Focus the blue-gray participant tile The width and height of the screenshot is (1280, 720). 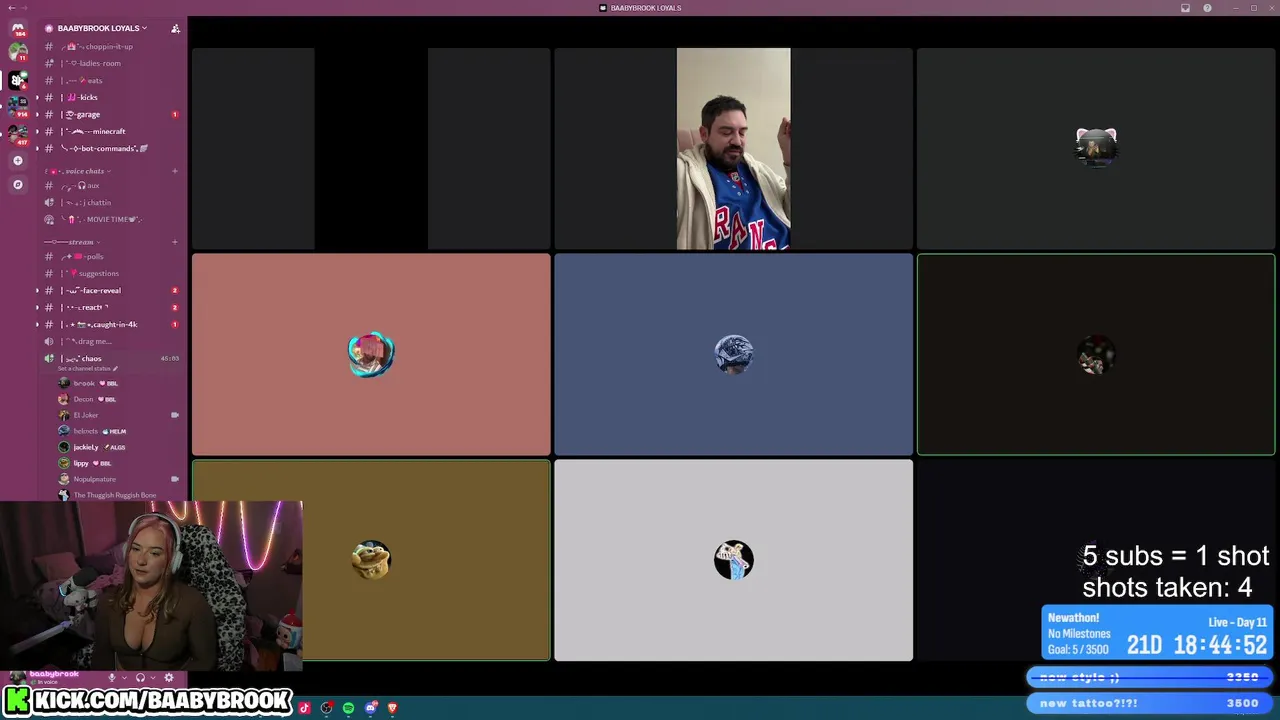click(733, 354)
